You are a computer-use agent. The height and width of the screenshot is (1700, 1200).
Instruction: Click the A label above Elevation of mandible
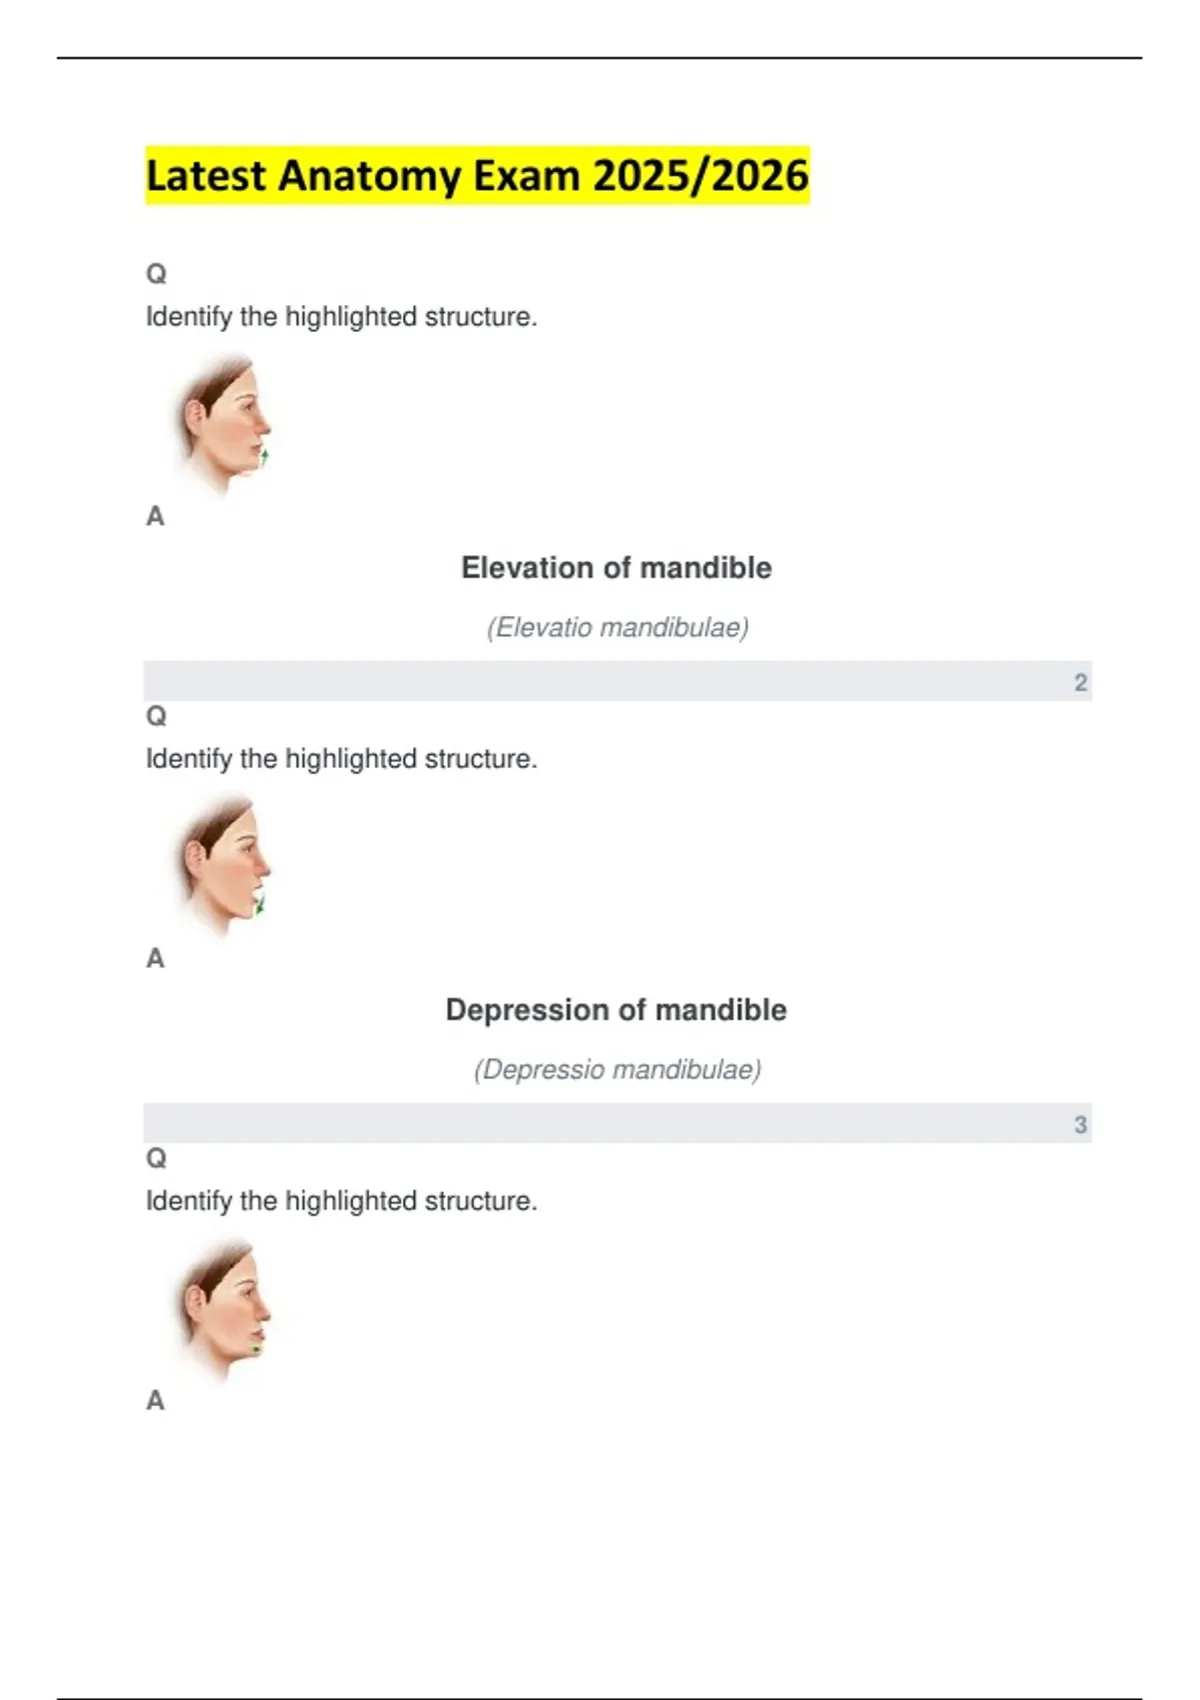click(155, 516)
